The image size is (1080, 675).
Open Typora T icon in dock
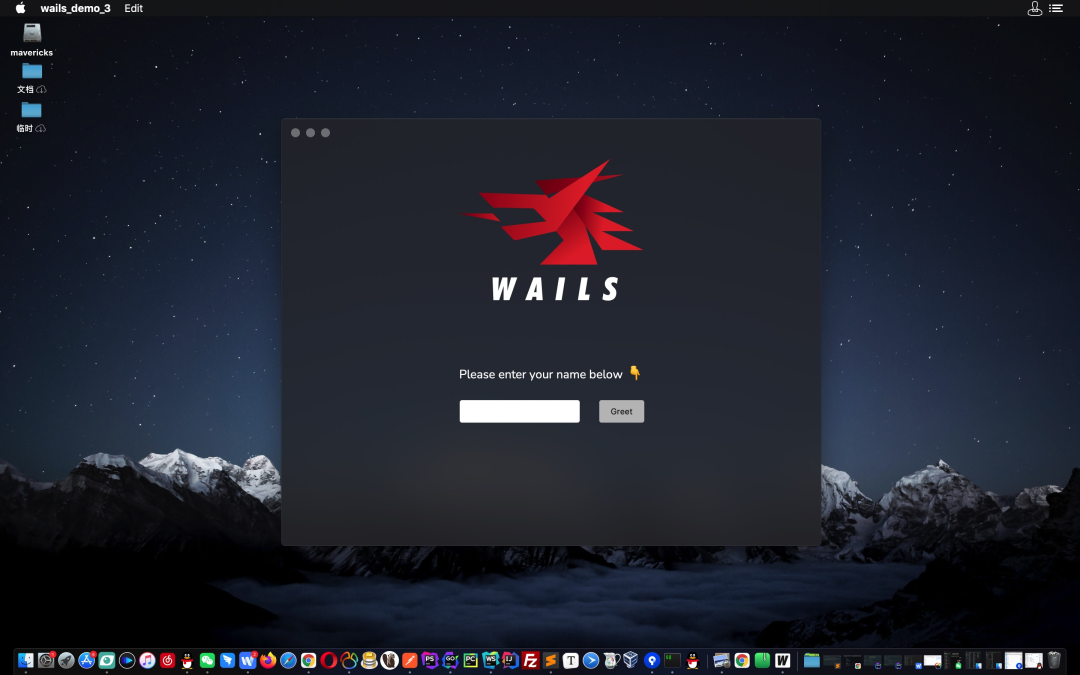point(571,661)
